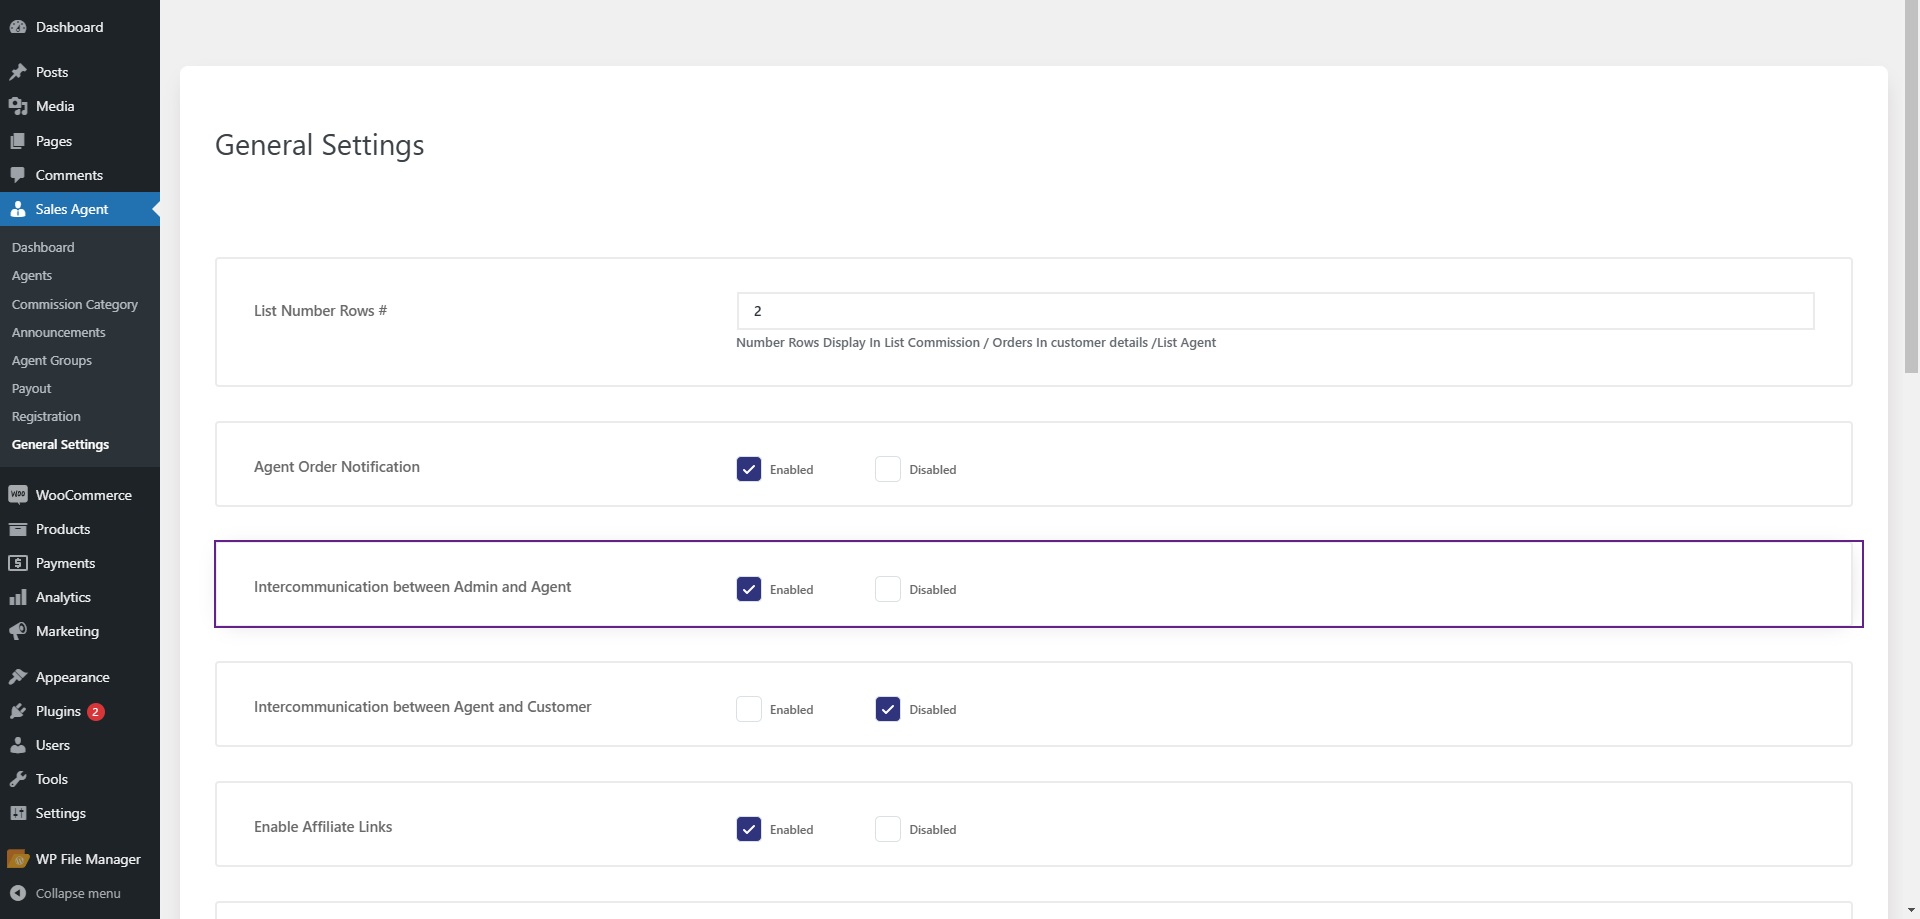Open the Payout submenu page
1920x919 pixels.
tap(32, 388)
